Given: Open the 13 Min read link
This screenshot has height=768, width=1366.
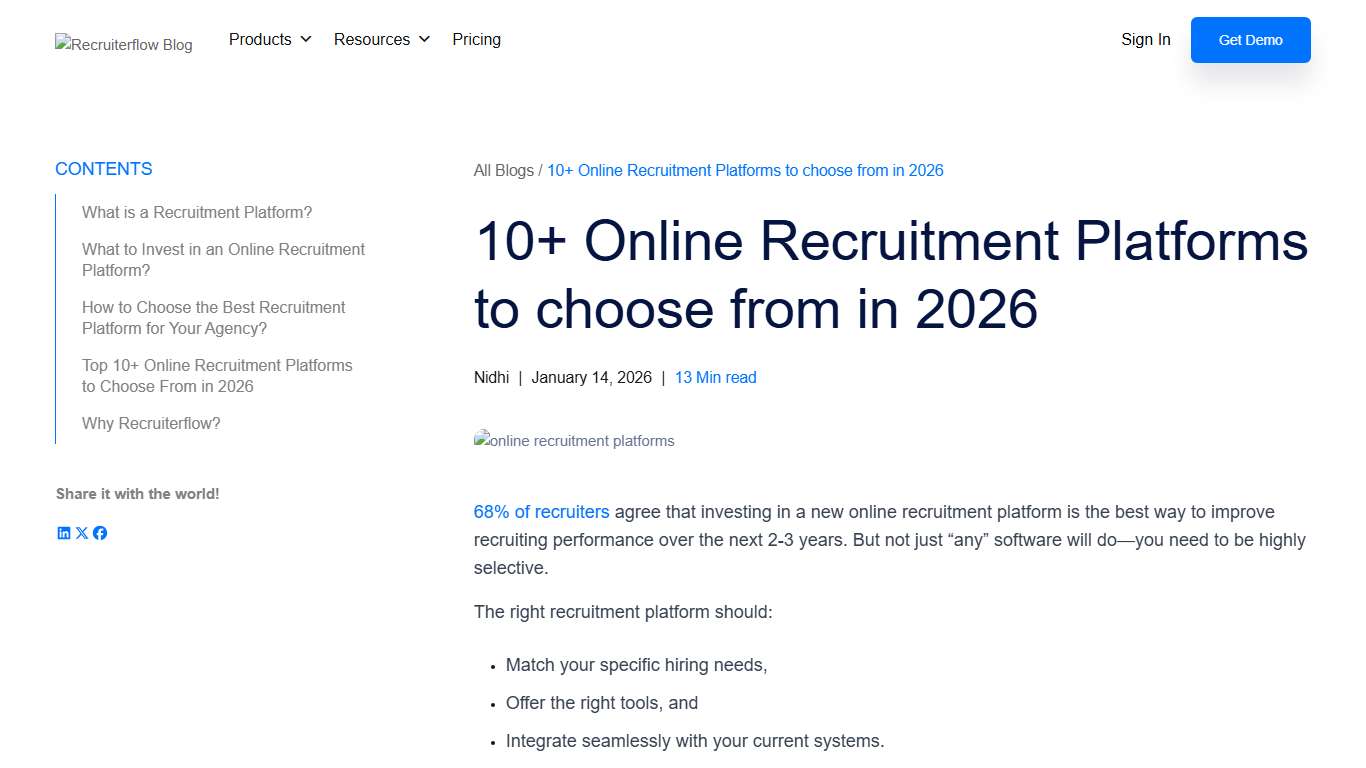Looking at the screenshot, I should click(x=715, y=377).
